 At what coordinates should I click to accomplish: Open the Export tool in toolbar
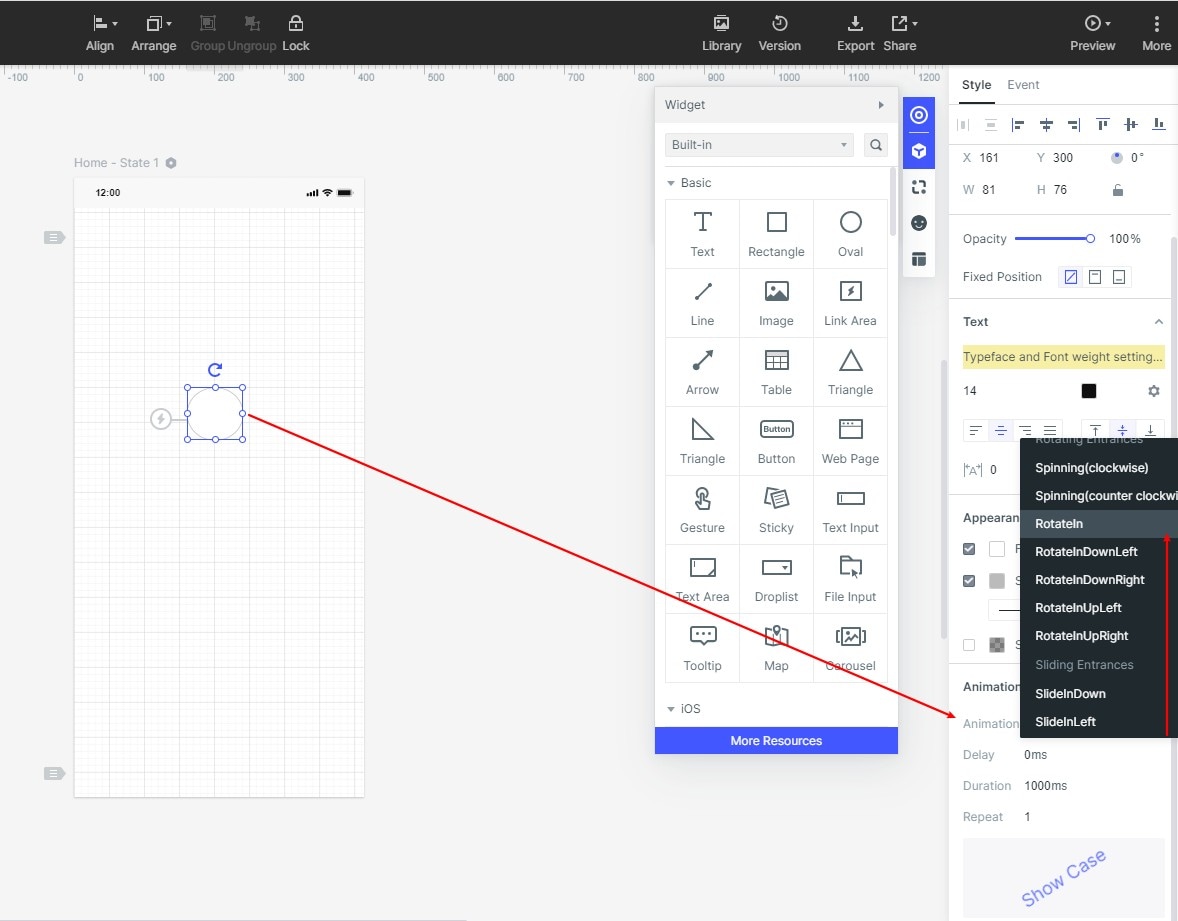855,34
